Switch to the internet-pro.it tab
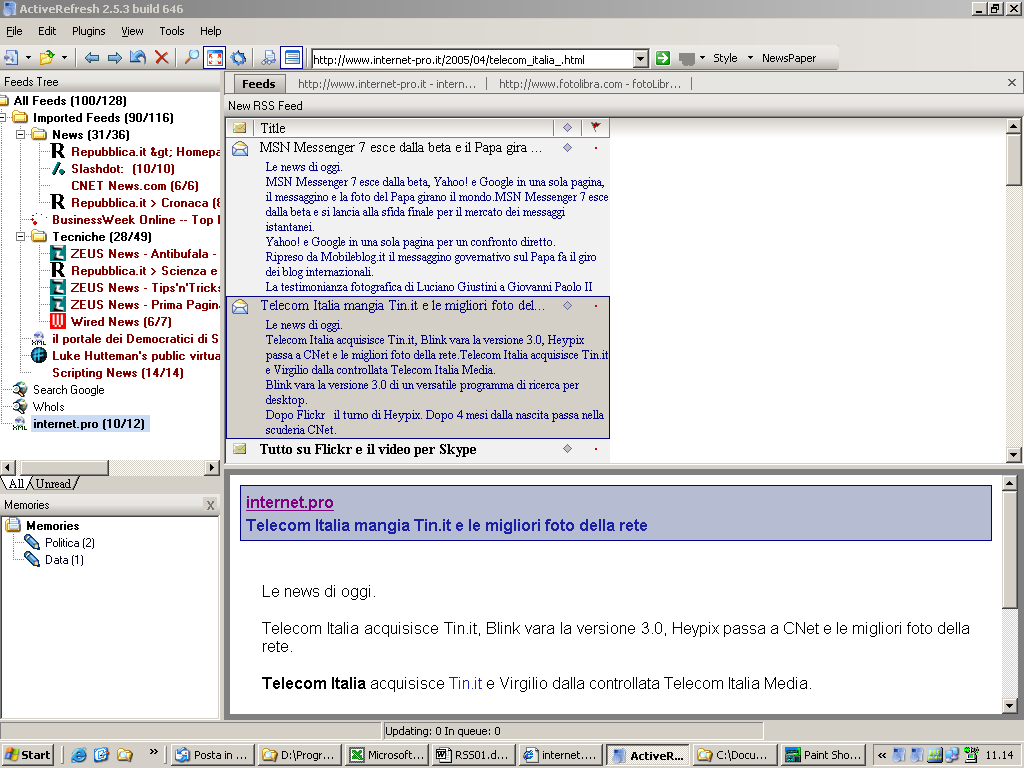The width and height of the screenshot is (1024, 768). [387, 84]
